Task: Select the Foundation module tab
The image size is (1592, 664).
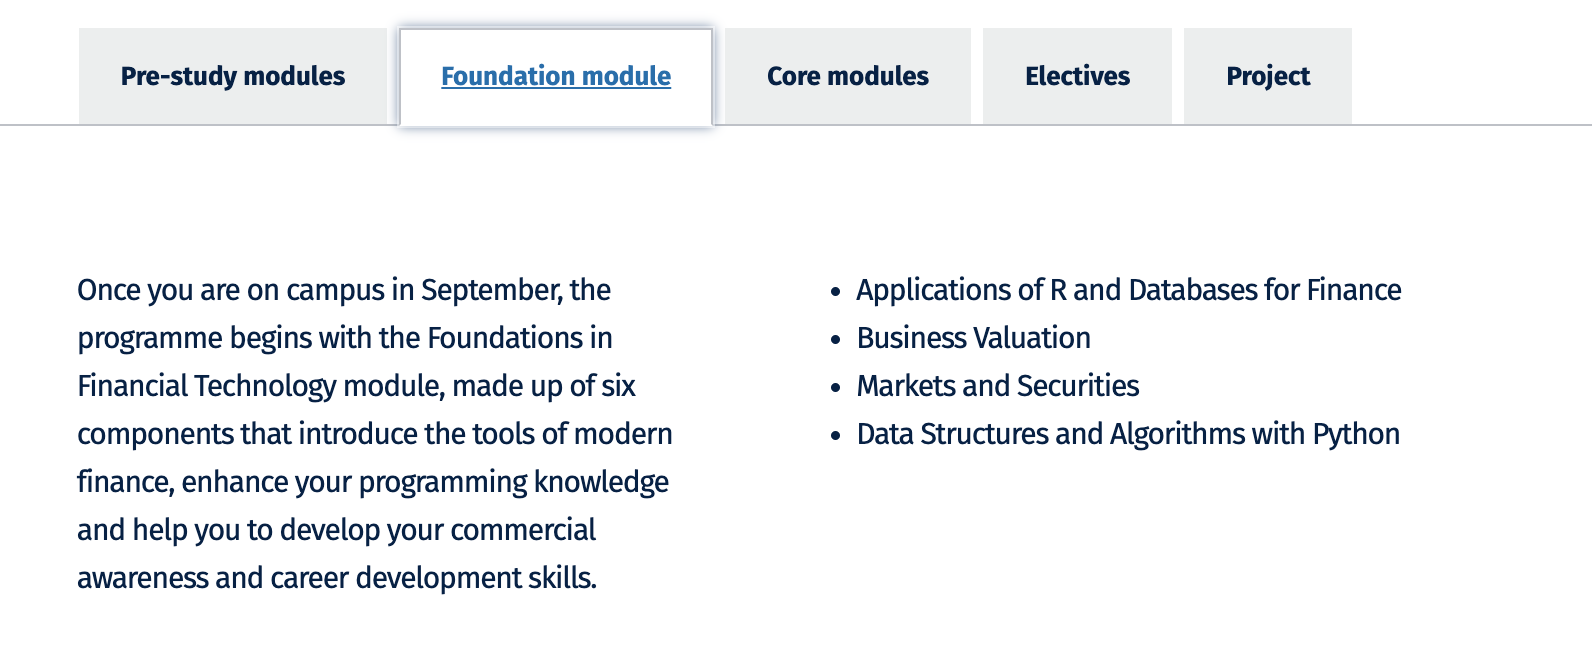Action: coord(556,76)
